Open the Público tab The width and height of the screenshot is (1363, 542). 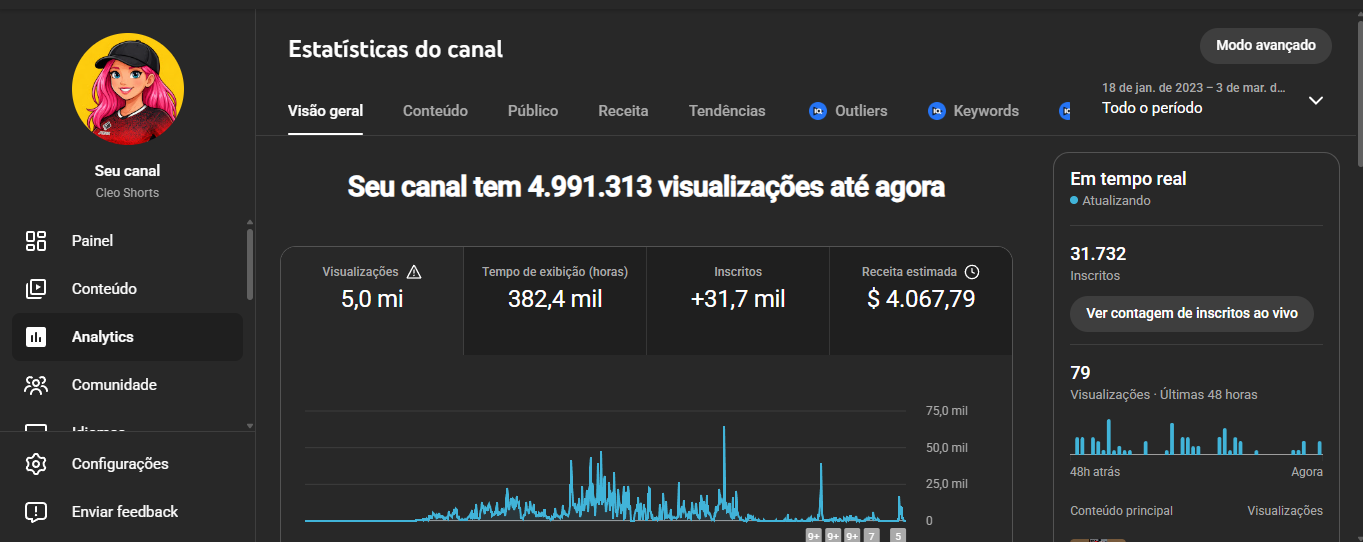point(533,111)
